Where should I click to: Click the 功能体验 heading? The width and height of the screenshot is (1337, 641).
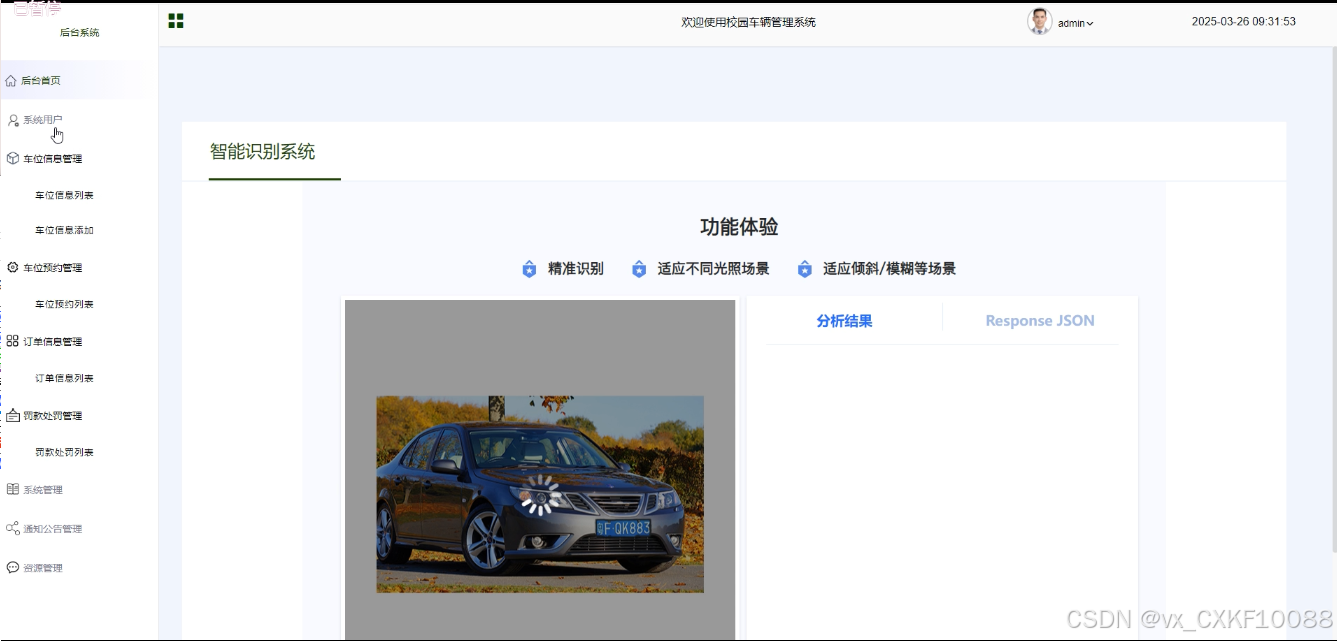(739, 227)
